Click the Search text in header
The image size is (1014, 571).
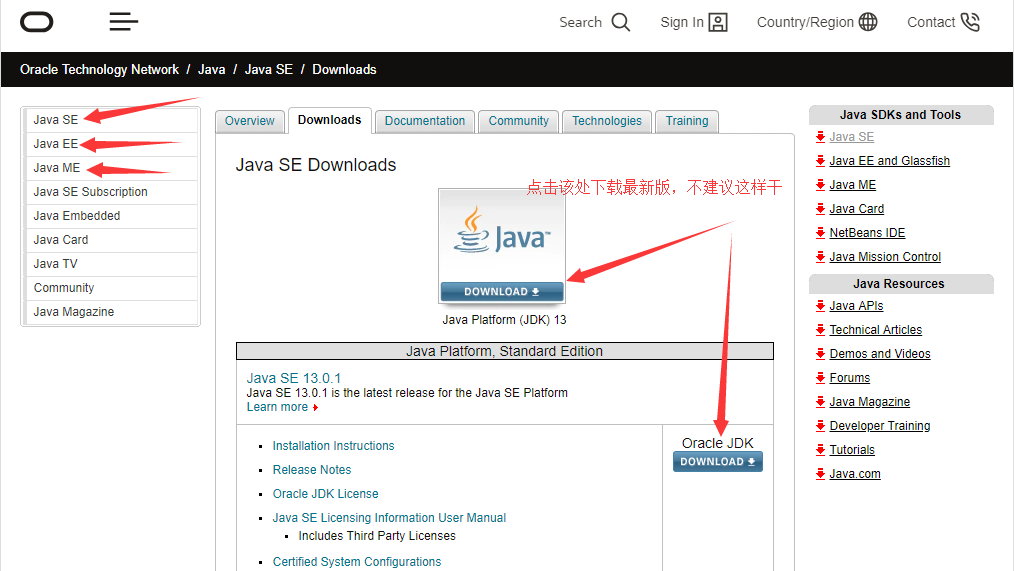pyautogui.click(x=580, y=22)
